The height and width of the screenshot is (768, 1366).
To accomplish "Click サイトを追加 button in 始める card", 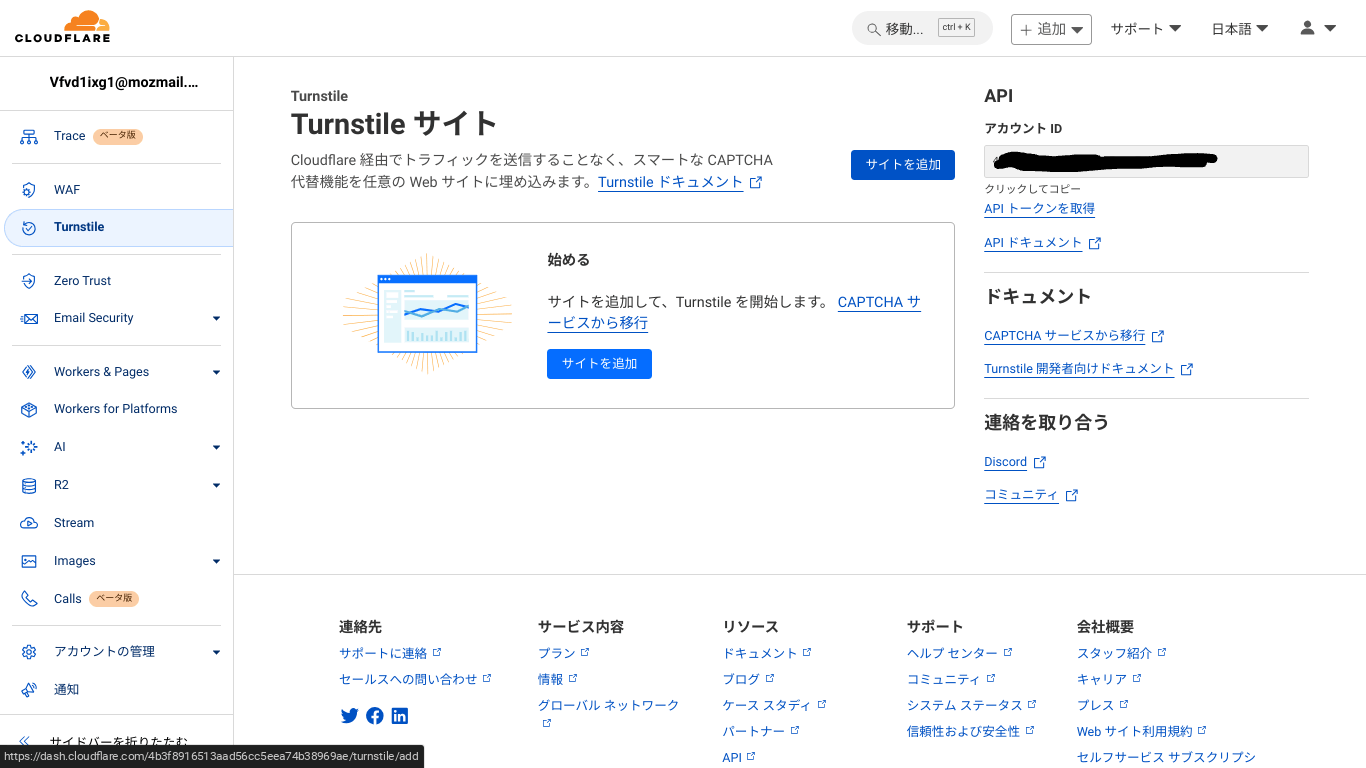I will pos(599,364).
